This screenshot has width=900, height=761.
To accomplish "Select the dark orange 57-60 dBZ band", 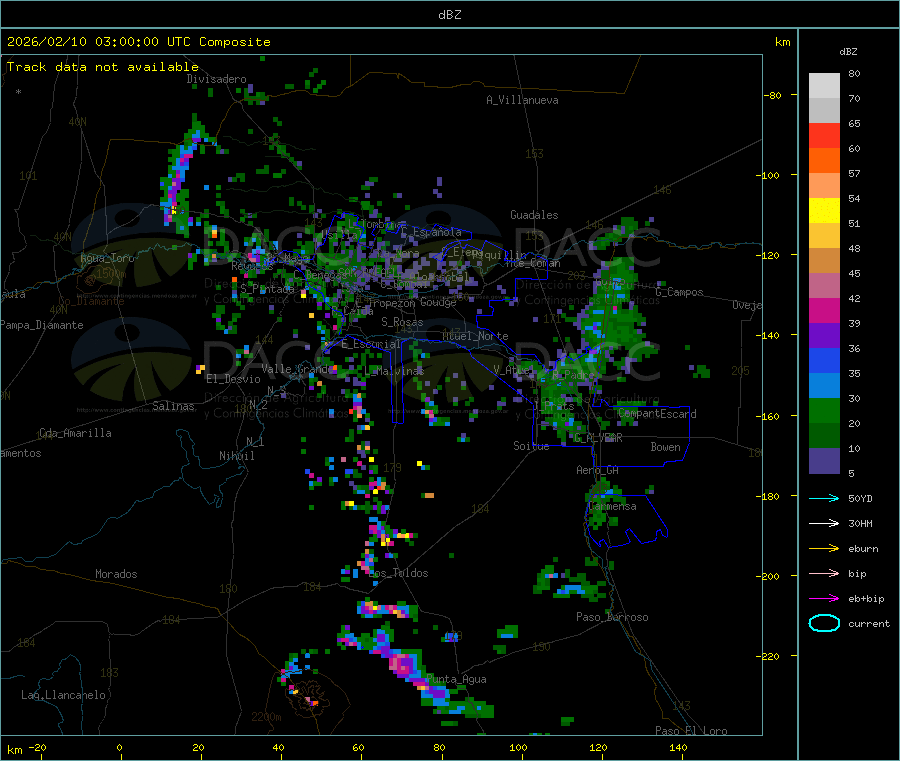I will click(824, 161).
